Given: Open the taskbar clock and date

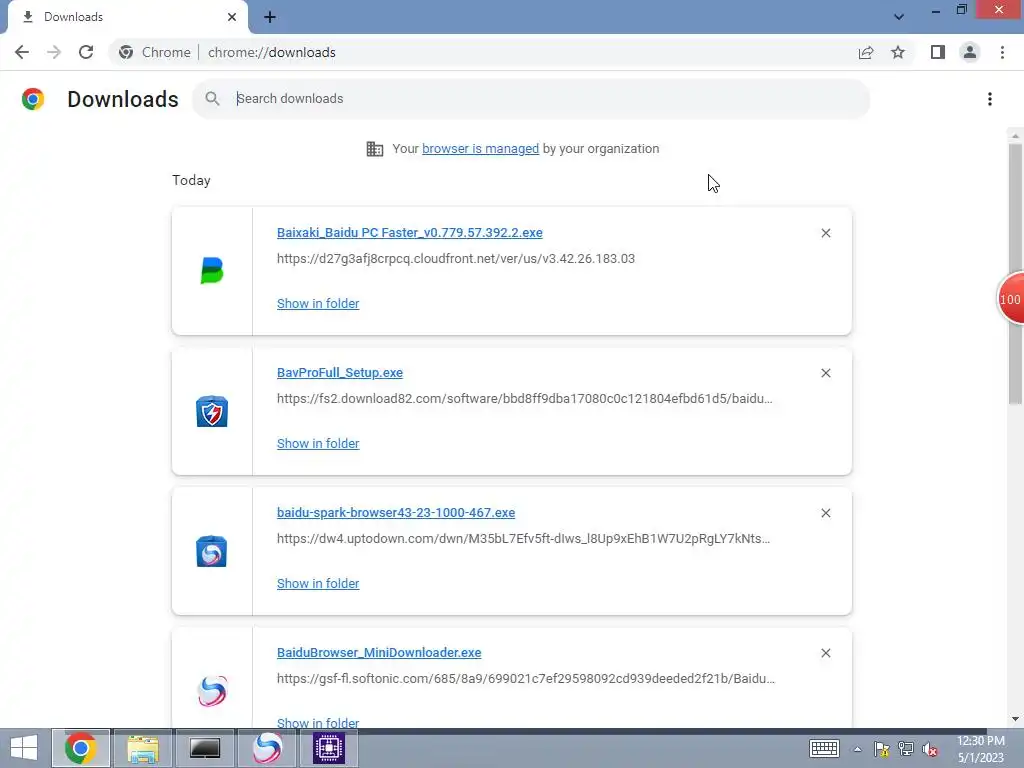Looking at the screenshot, I should [x=981, y=749].
